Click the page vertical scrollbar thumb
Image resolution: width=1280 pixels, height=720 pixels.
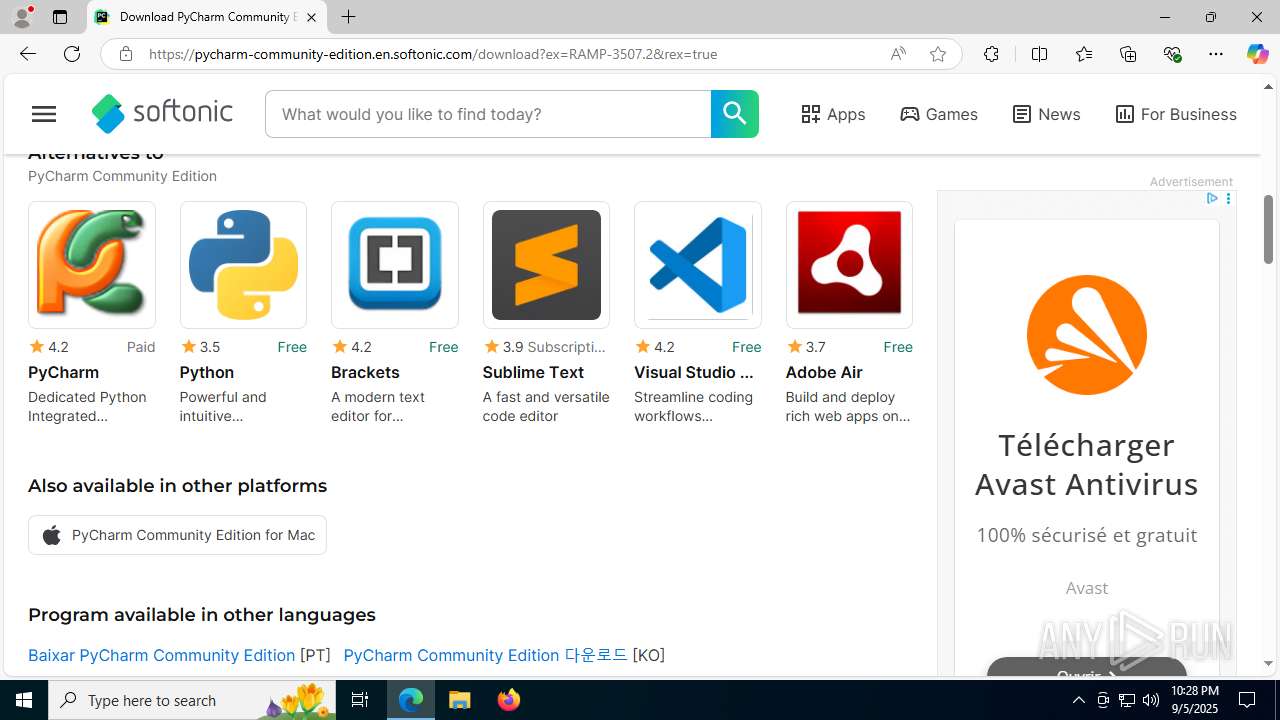tap(1269, 230)
